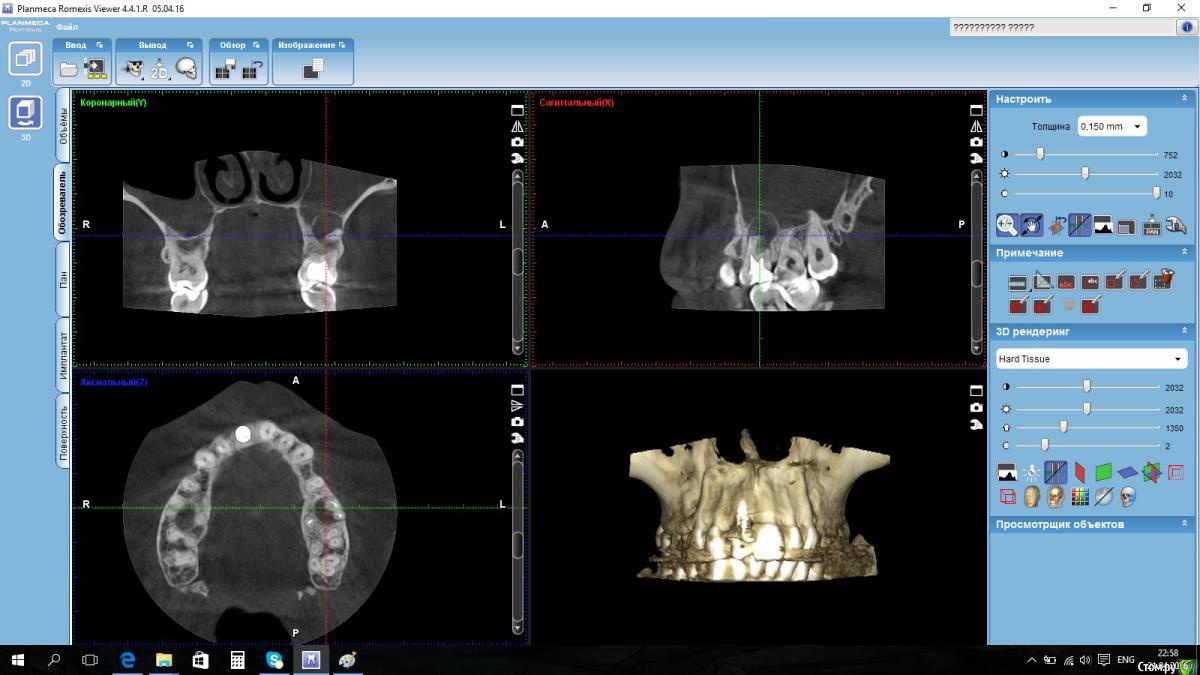Collapse the Примечание panel
Viewport: 1200px width, 675px height.
1184,253
